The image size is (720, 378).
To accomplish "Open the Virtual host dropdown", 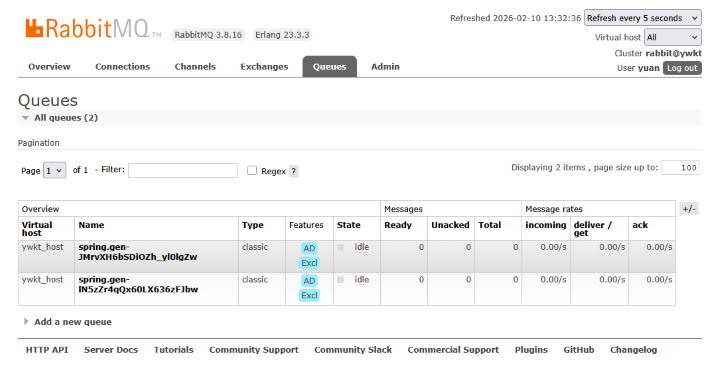I will 673,37.
